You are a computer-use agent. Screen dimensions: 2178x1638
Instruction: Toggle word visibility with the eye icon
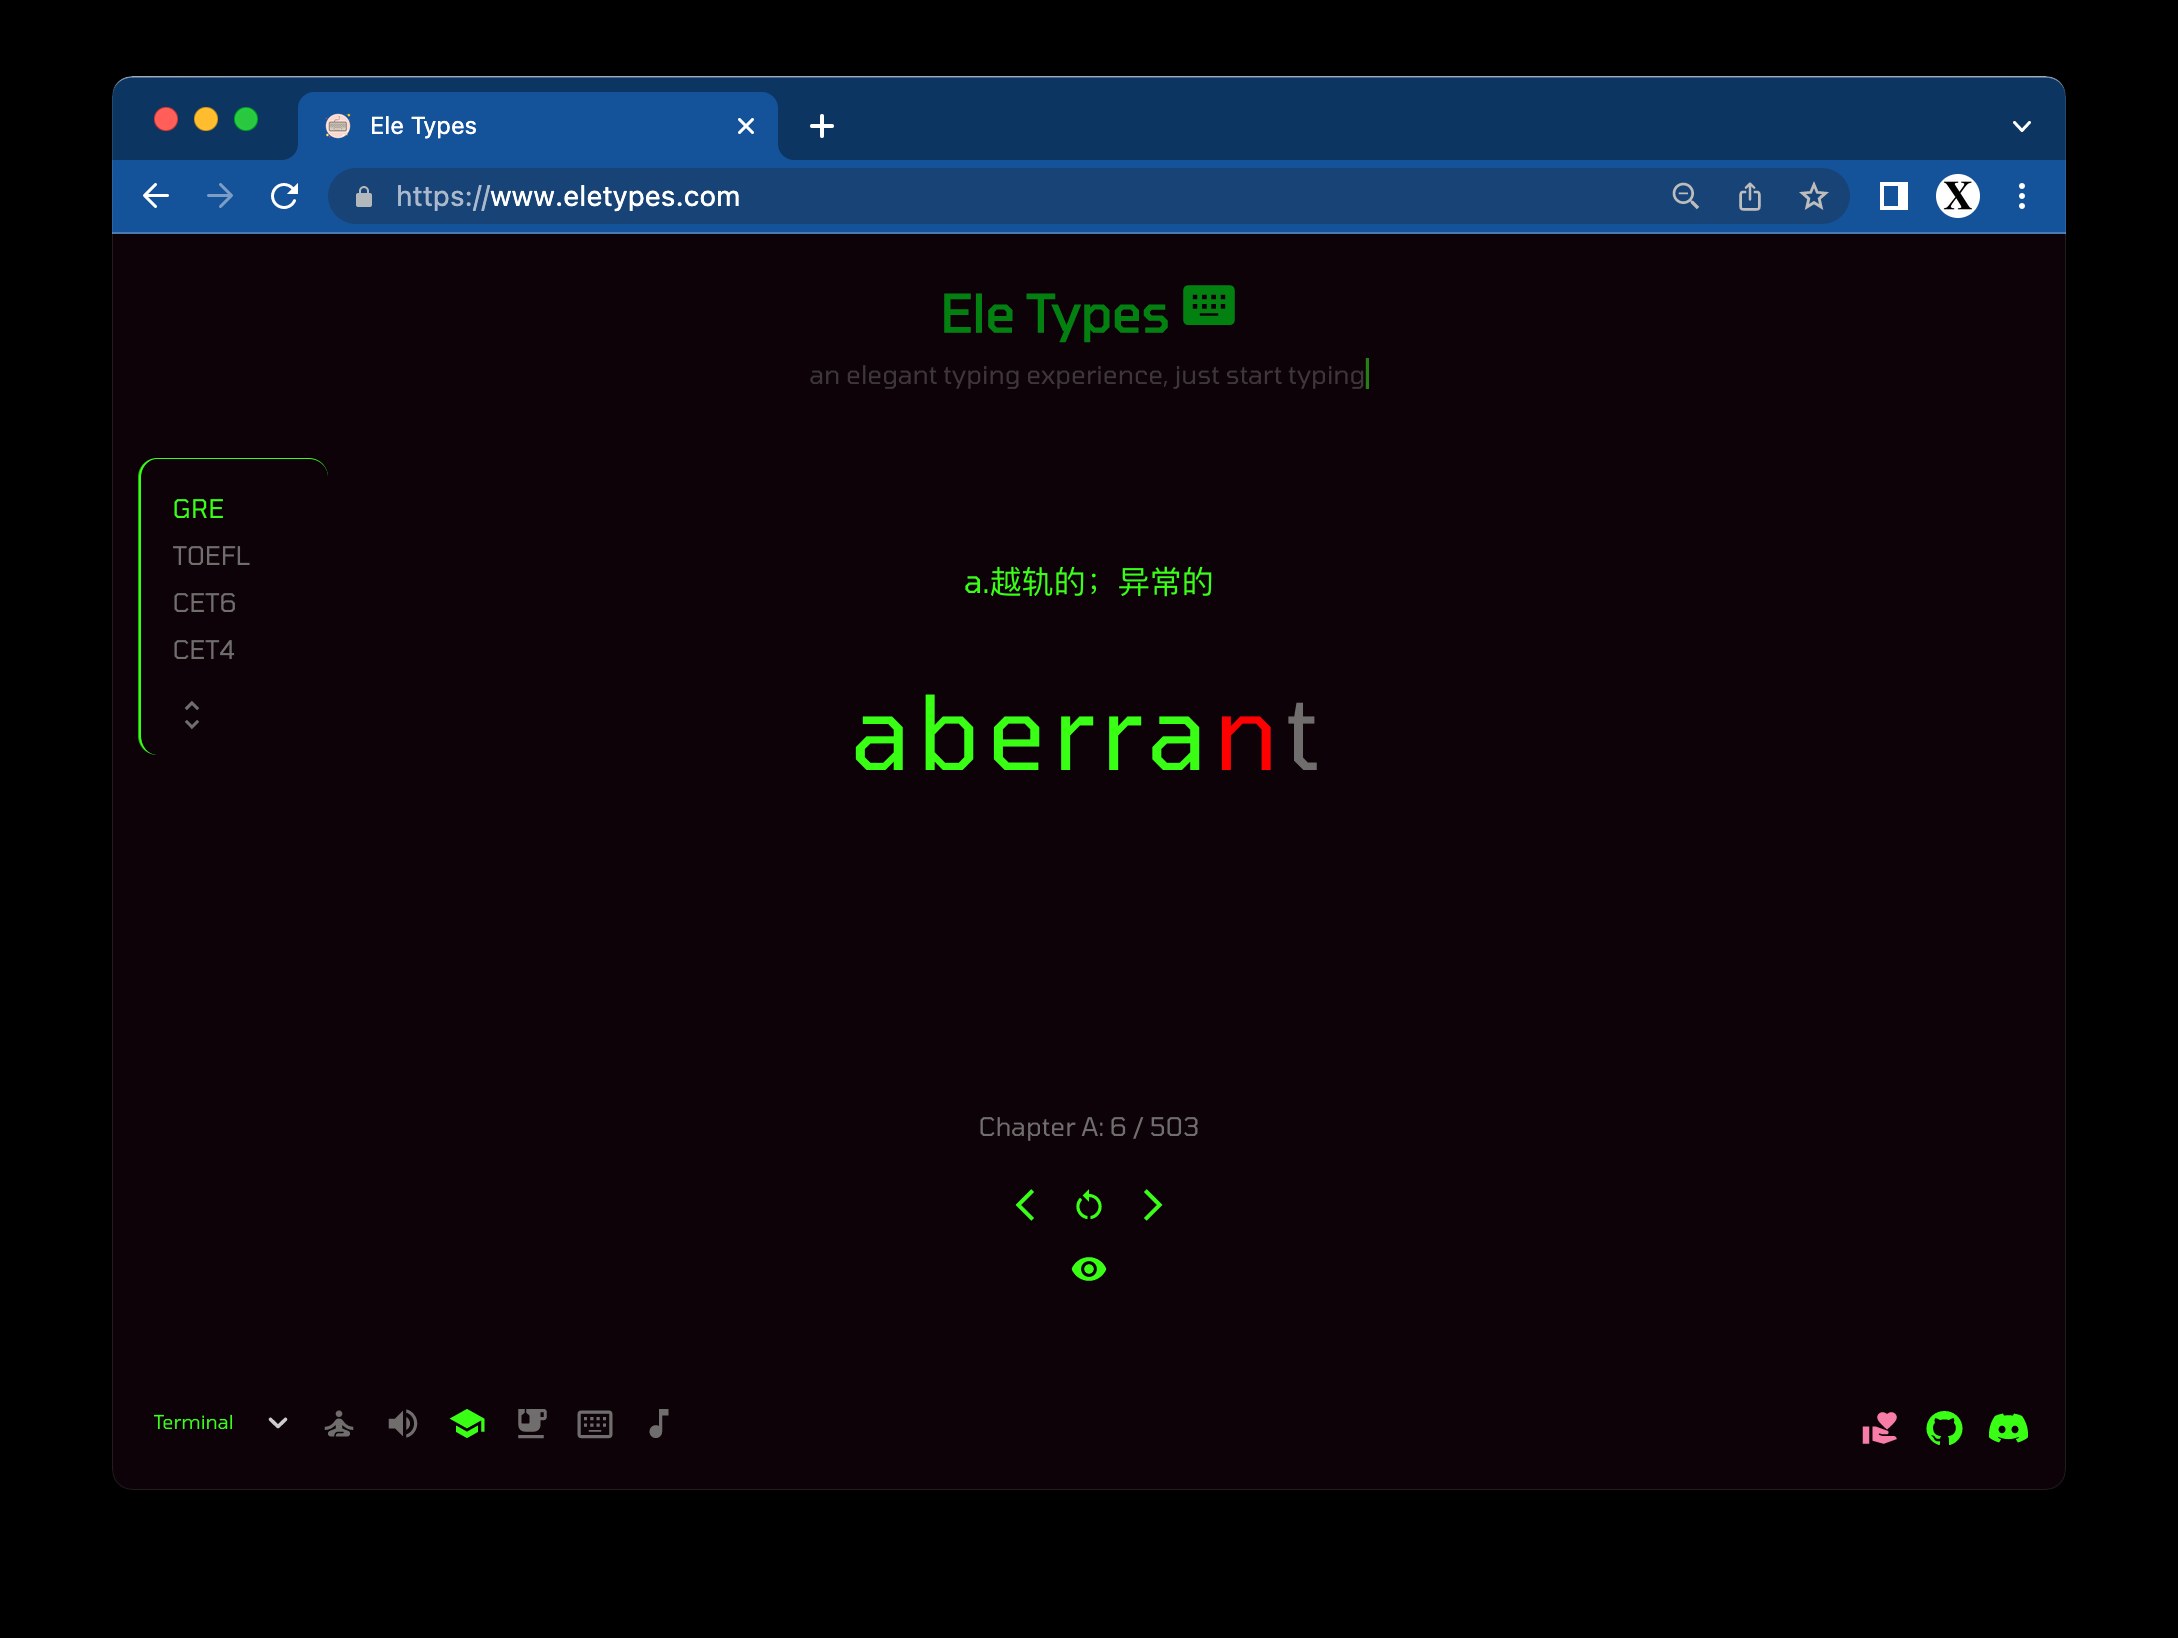tap(1088, 1269)
